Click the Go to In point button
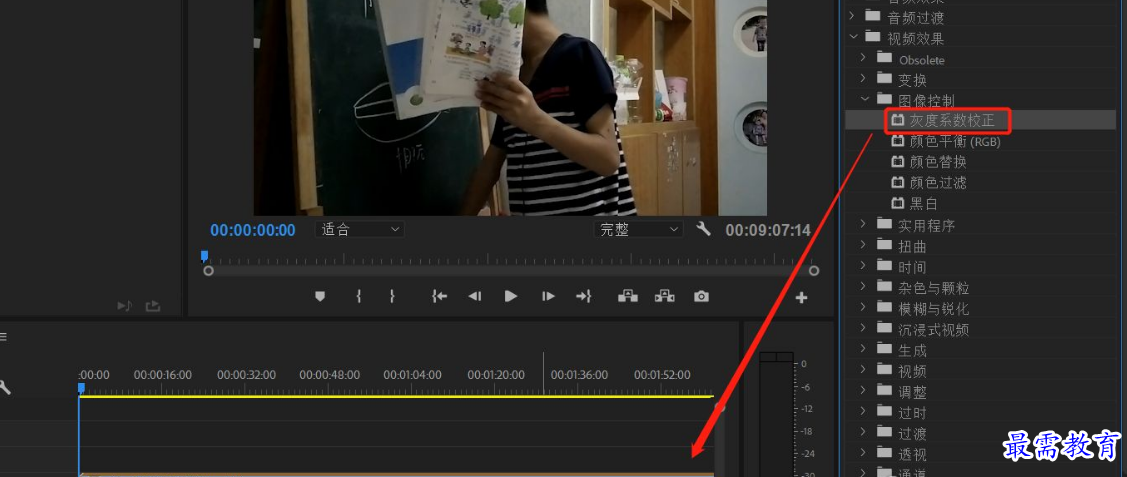1127x477 pixels. tap(440, 296)
